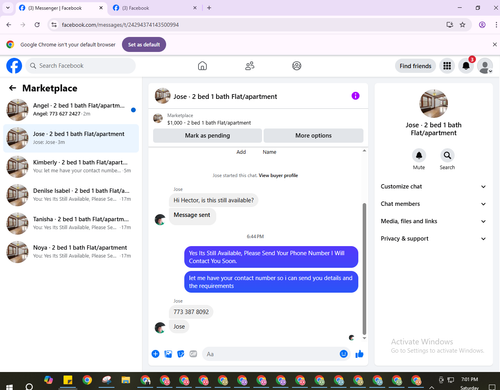The image size is (500, 390).
Task: Open Sticky Notes in taskbar
Action: (68, 380)
